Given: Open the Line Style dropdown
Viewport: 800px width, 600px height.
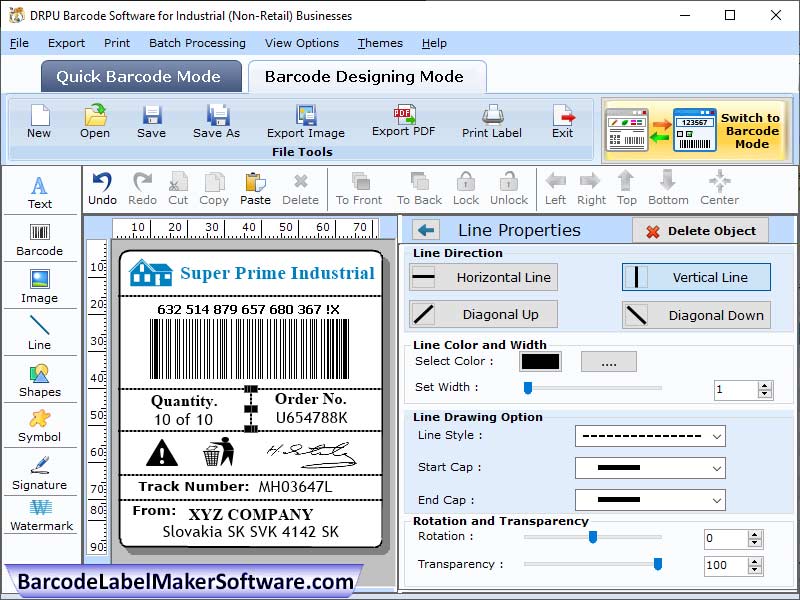Looking at the screenshot, I should pos(650,436).
